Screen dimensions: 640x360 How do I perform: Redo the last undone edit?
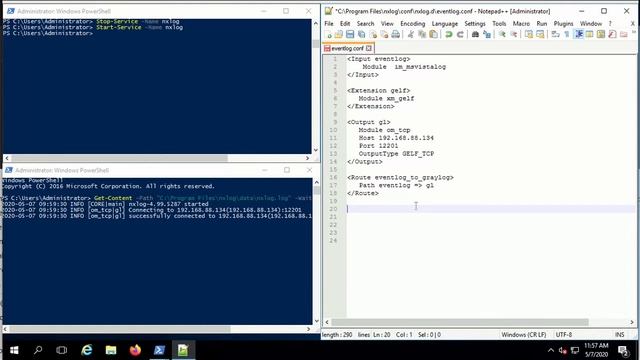coord(460,35)
